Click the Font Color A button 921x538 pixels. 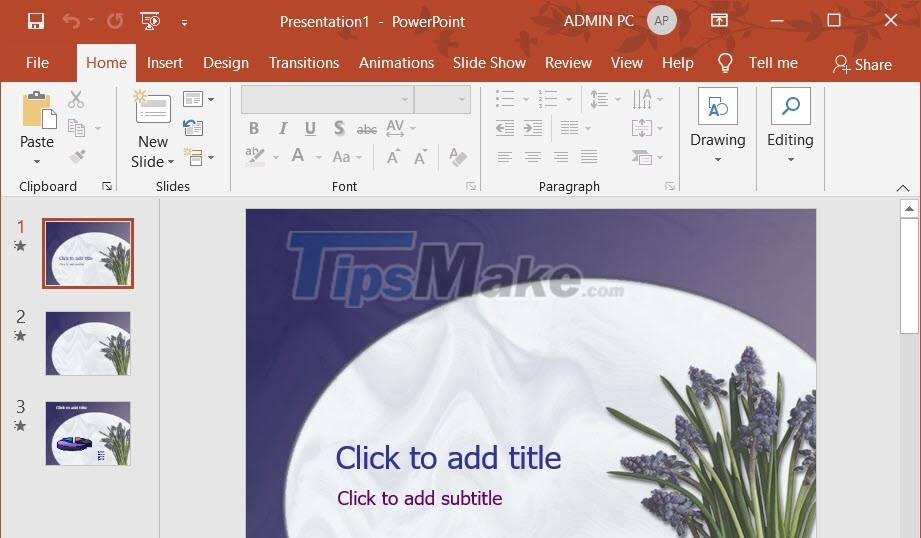point(298,156)
